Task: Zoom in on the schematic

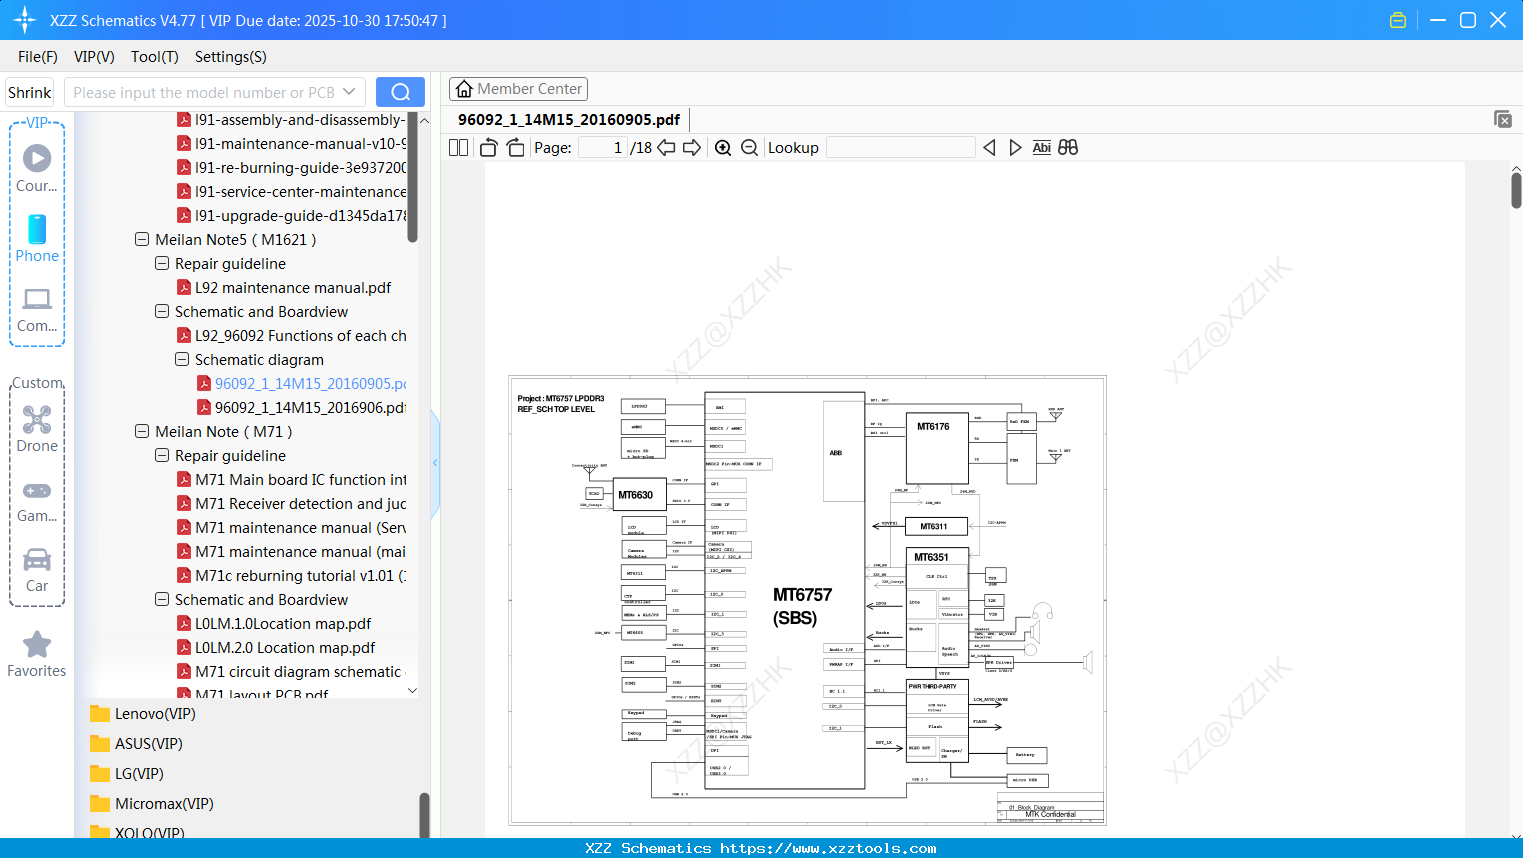Action: tap(723, 148)
